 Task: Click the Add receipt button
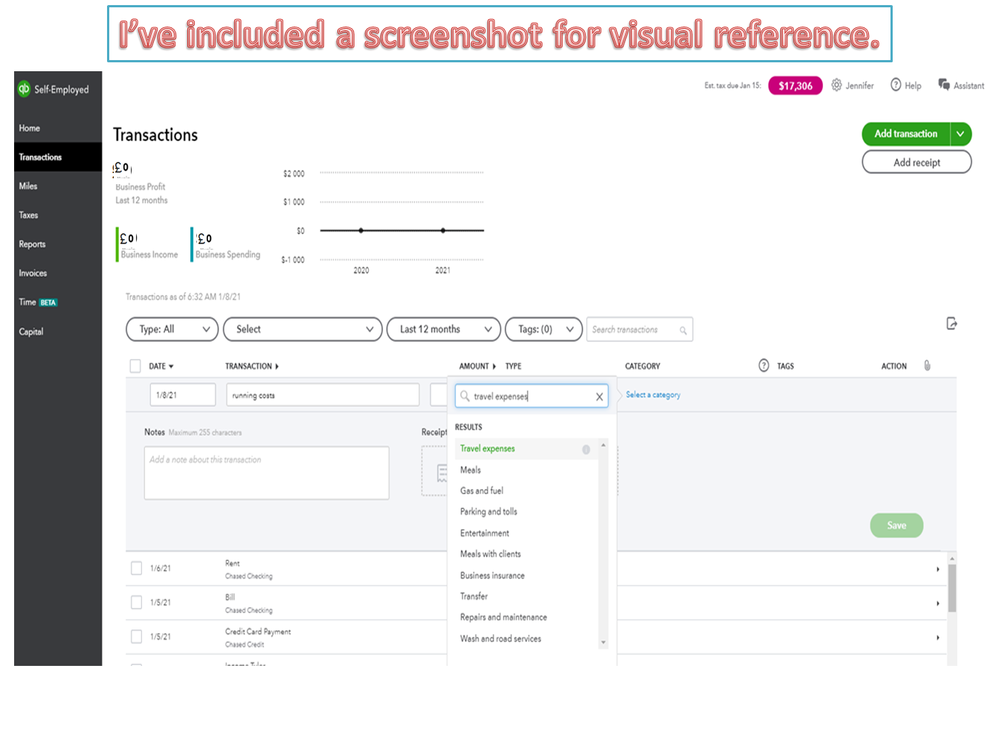916,162
